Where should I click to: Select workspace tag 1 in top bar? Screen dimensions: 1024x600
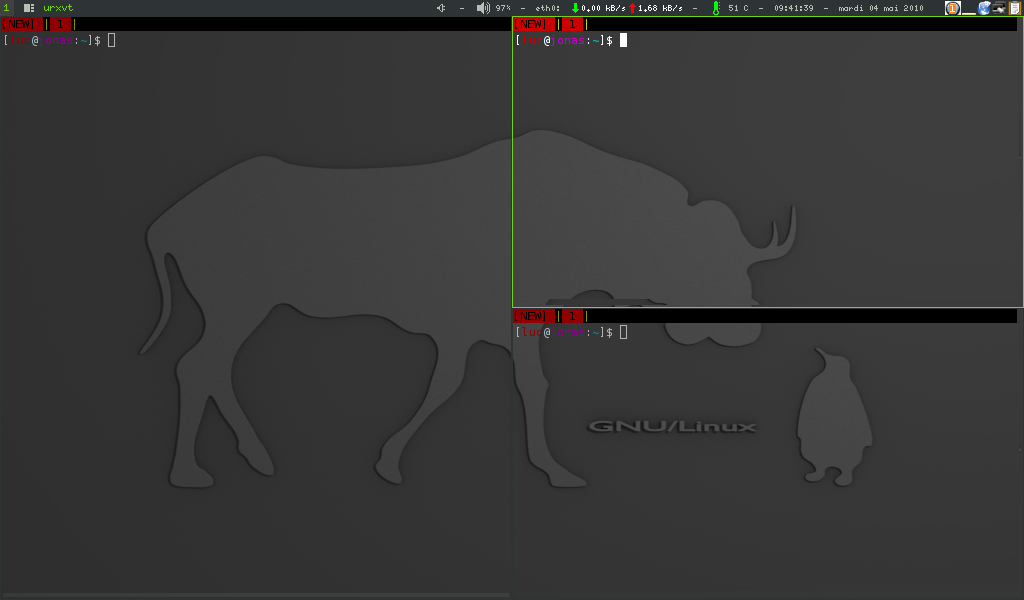pos(6,8)
